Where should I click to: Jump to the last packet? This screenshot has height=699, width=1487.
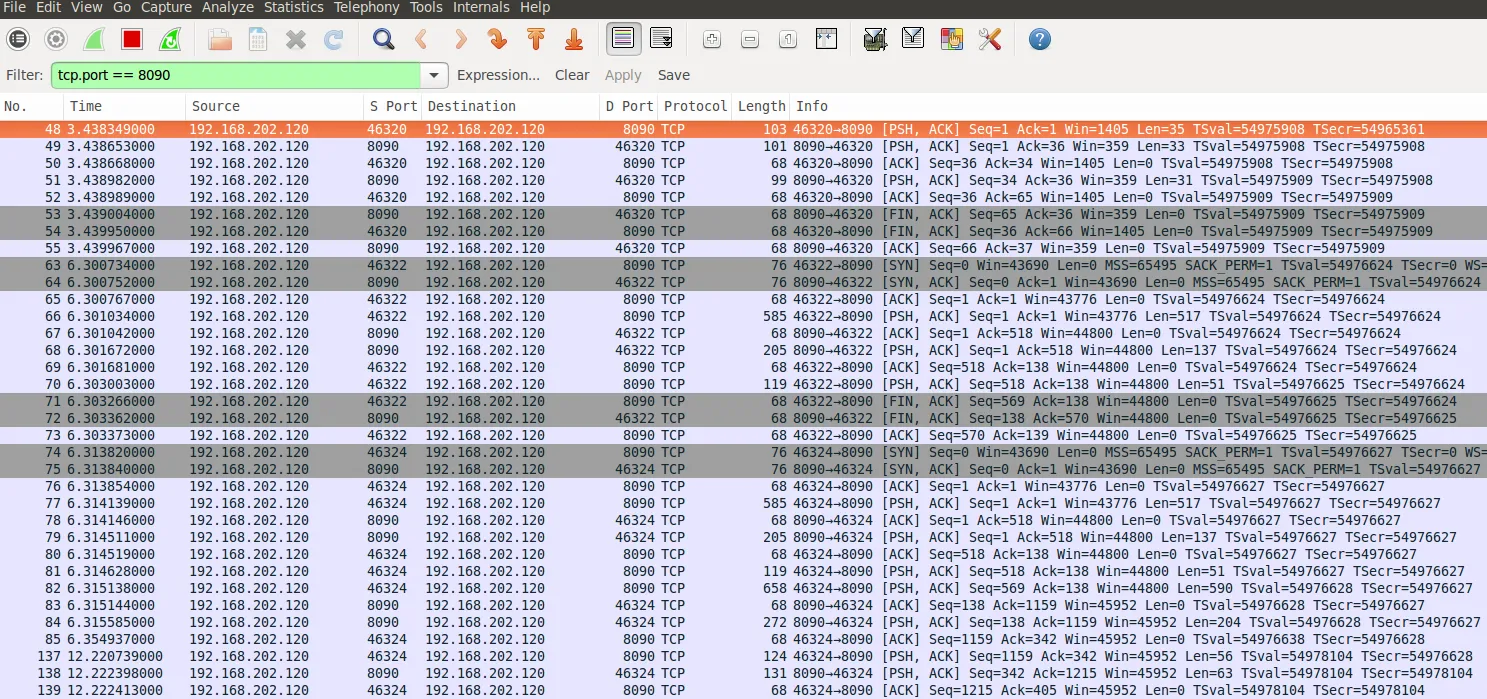point(573,40)
